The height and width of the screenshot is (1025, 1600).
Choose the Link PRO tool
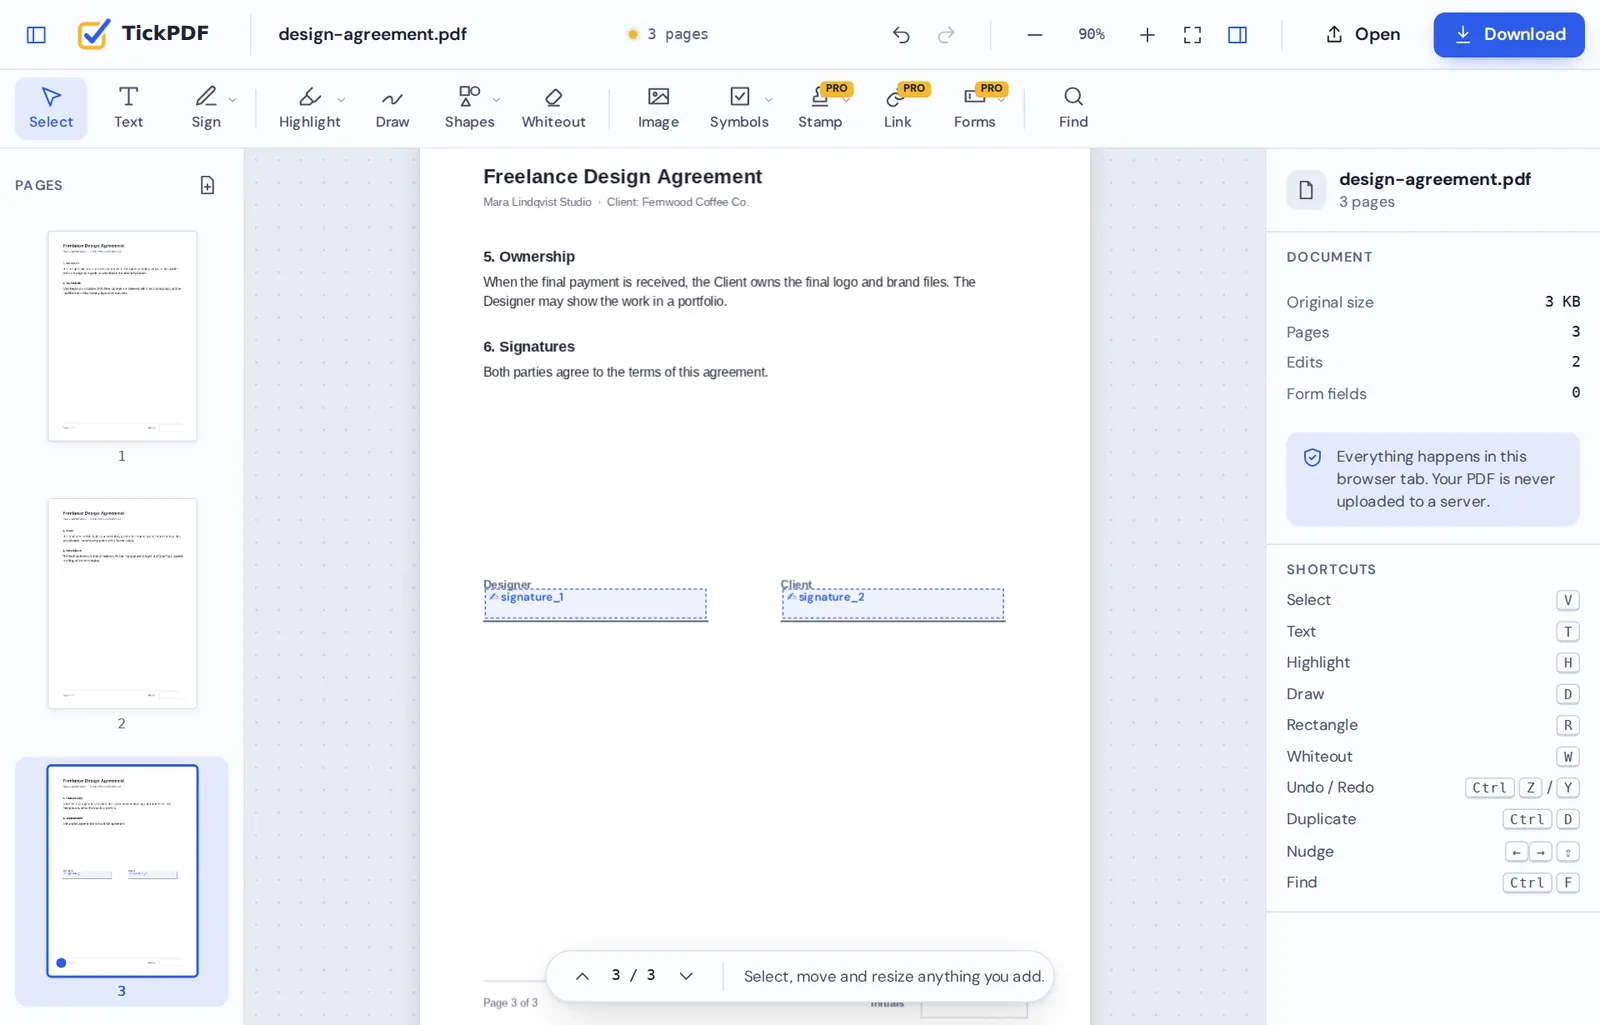pos(897,108)
